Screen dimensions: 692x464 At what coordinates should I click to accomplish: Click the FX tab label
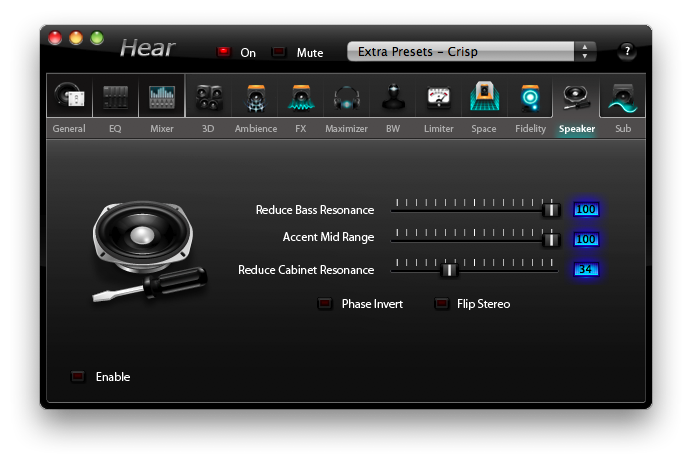click(301, 128)
